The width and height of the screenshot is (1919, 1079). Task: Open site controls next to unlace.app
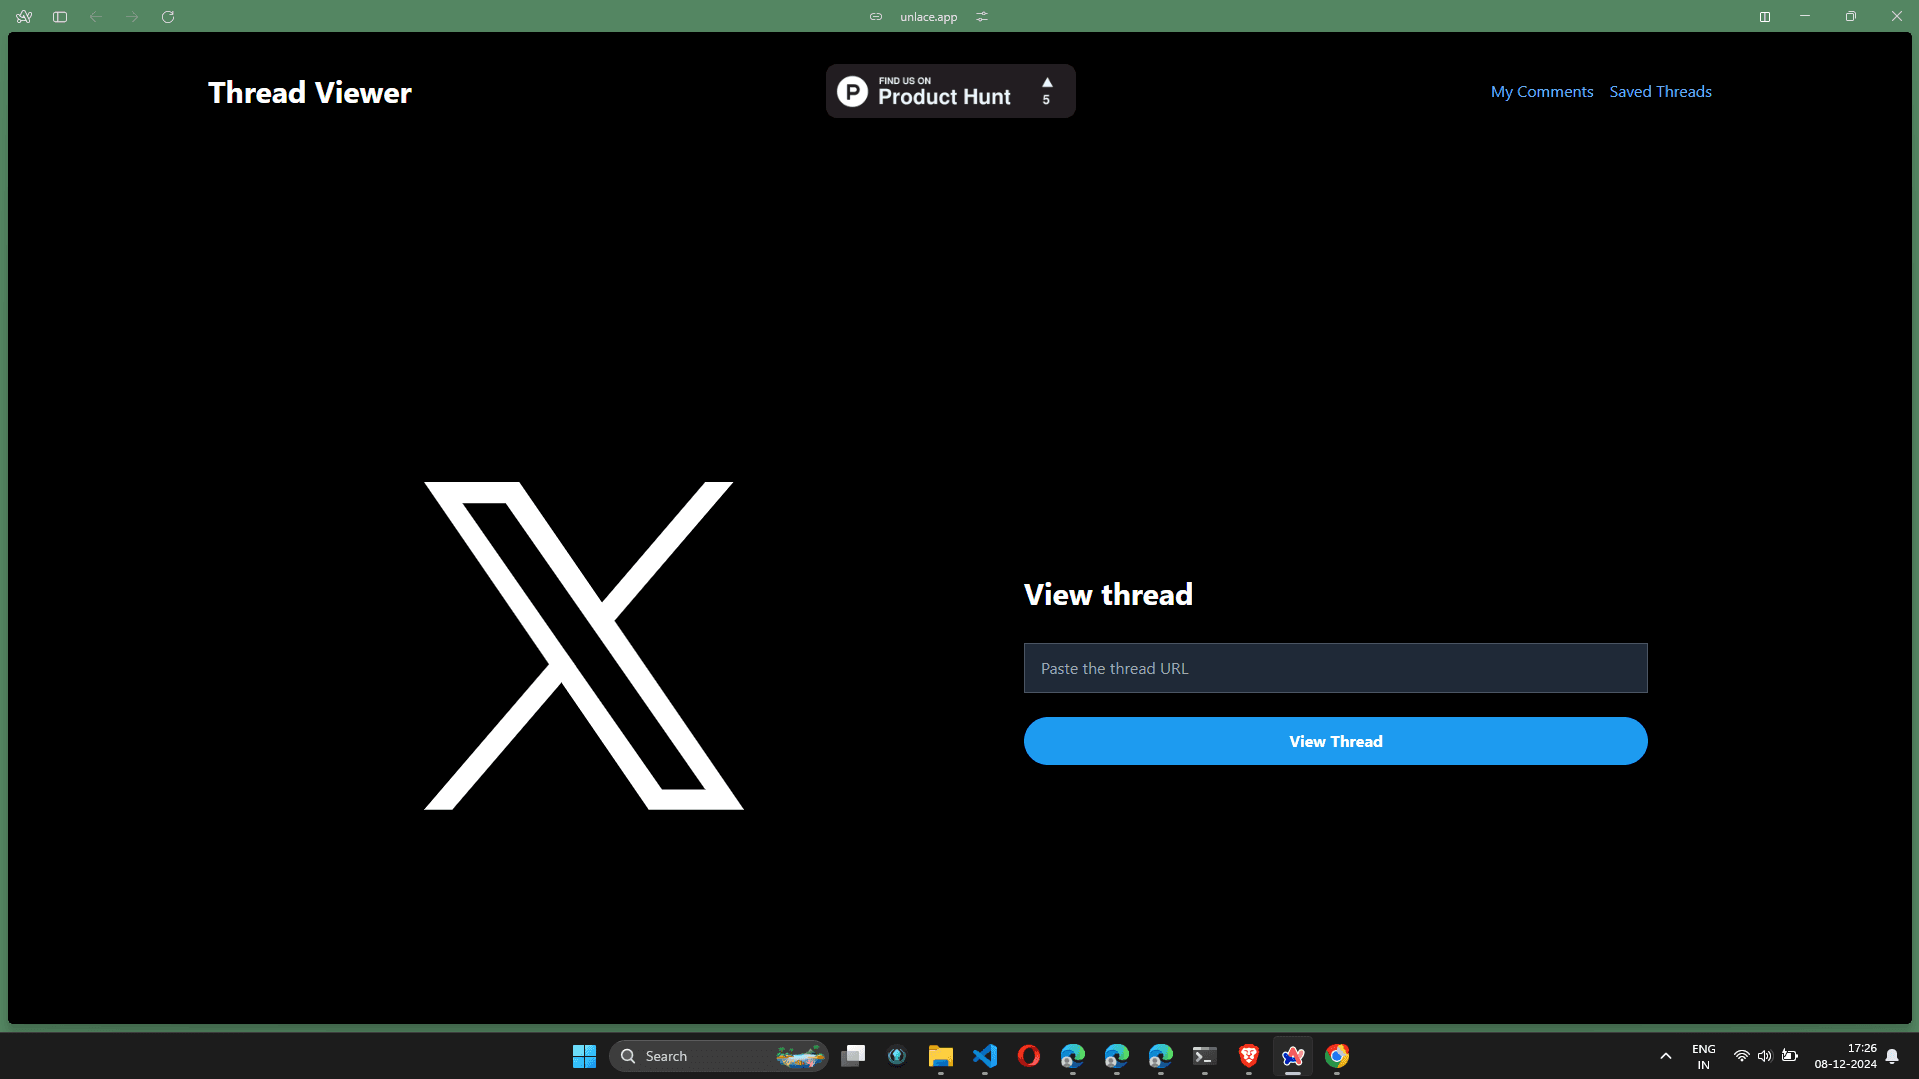click(x=982, y=17)
